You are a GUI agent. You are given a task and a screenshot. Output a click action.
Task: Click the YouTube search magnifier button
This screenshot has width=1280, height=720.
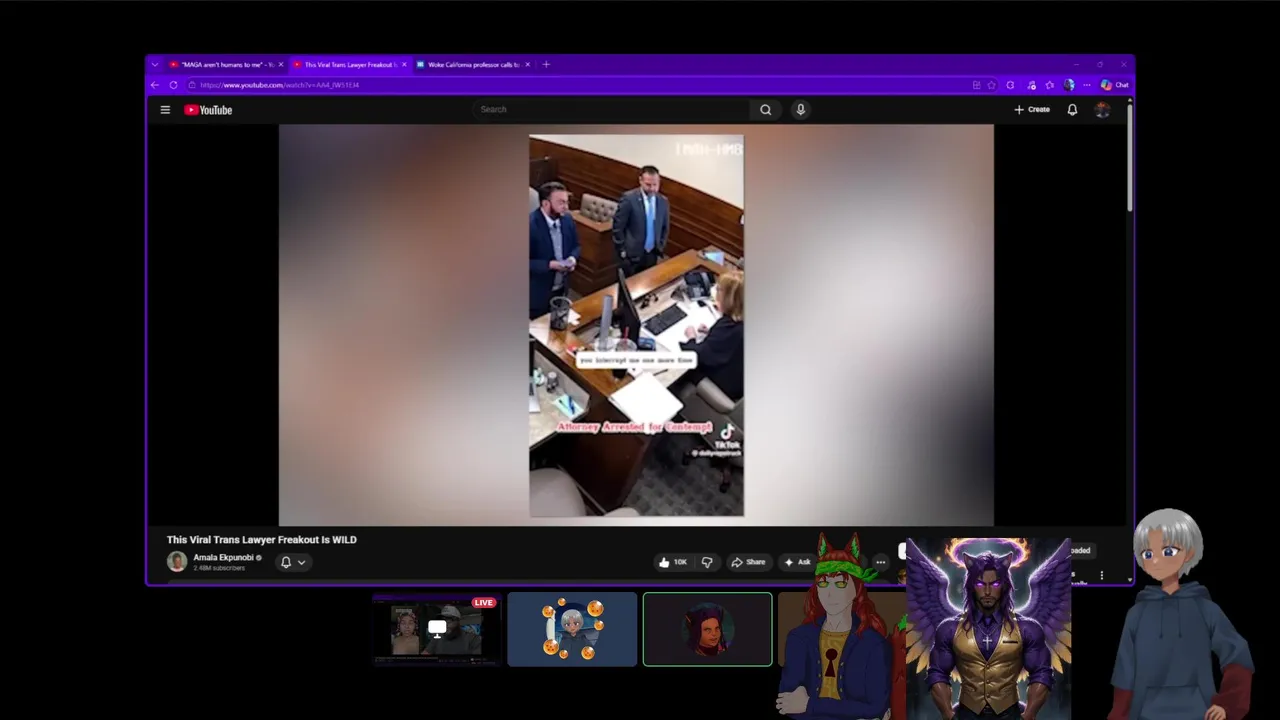(x=765, y=110)
